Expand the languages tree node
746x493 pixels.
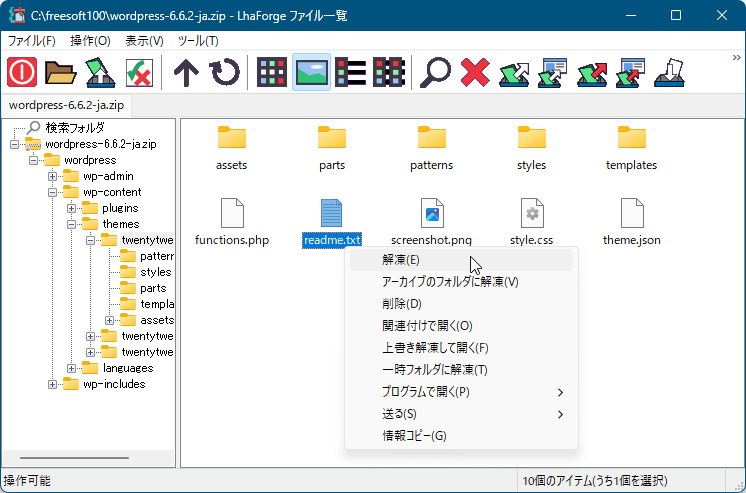pyautogui.click(x=71, y=368)
